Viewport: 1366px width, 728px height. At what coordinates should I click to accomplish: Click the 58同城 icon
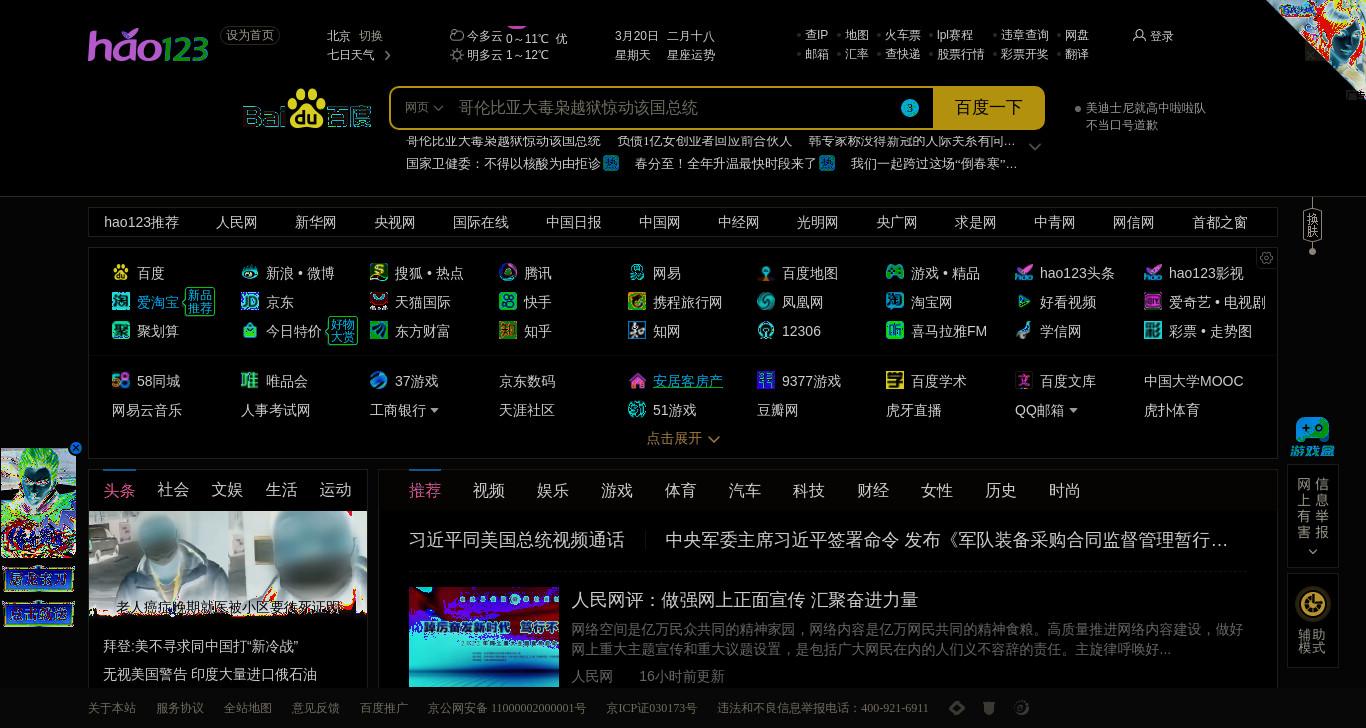pyautogui.click(x=121, y=380)
